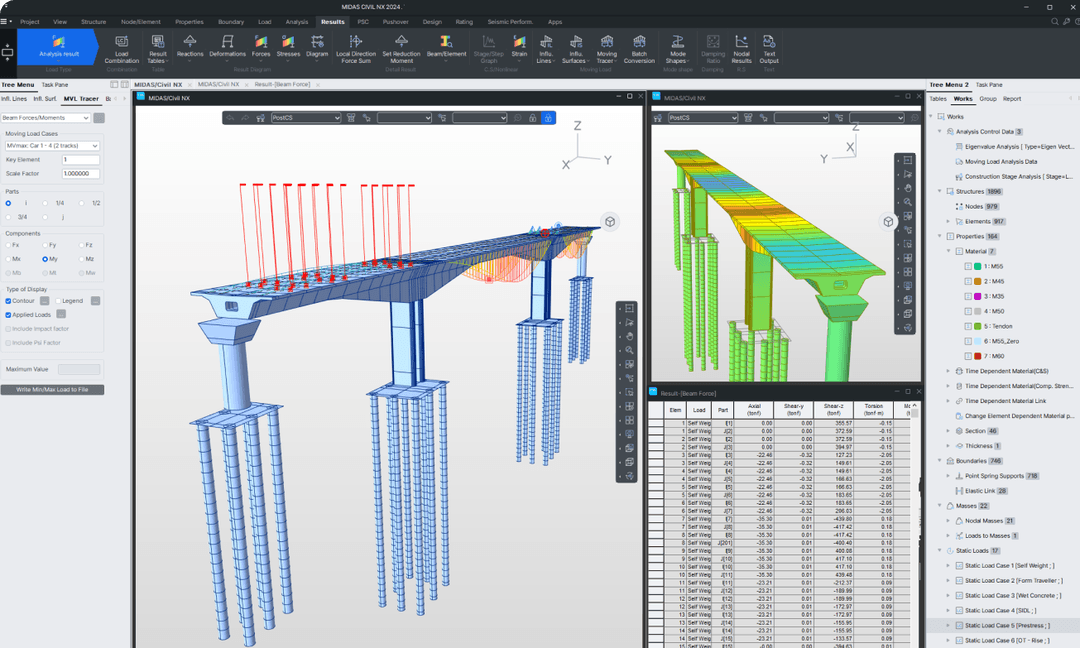1080x648 pixels.
Task: Open the Result Tables tool
Action: (158, 49)
